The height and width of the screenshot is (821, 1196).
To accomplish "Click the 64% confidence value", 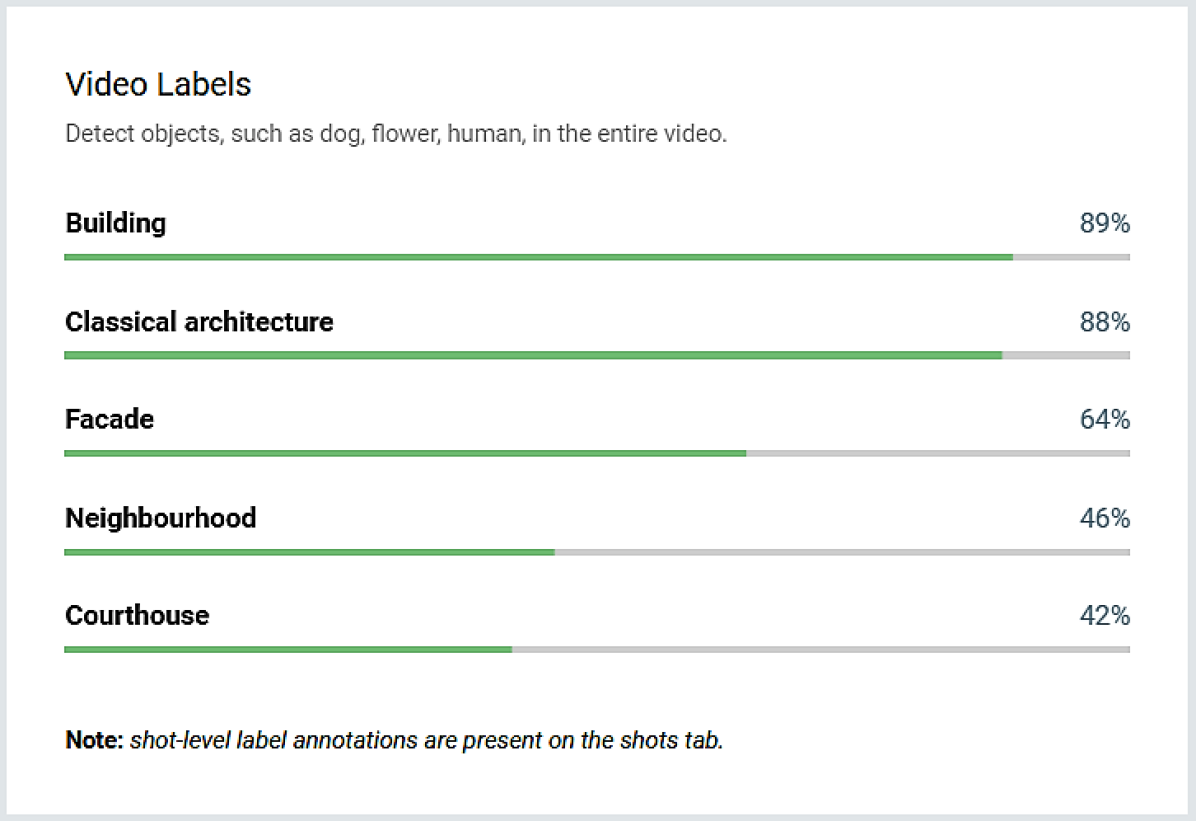I will pyautogui.click(x=1104, y=420).
